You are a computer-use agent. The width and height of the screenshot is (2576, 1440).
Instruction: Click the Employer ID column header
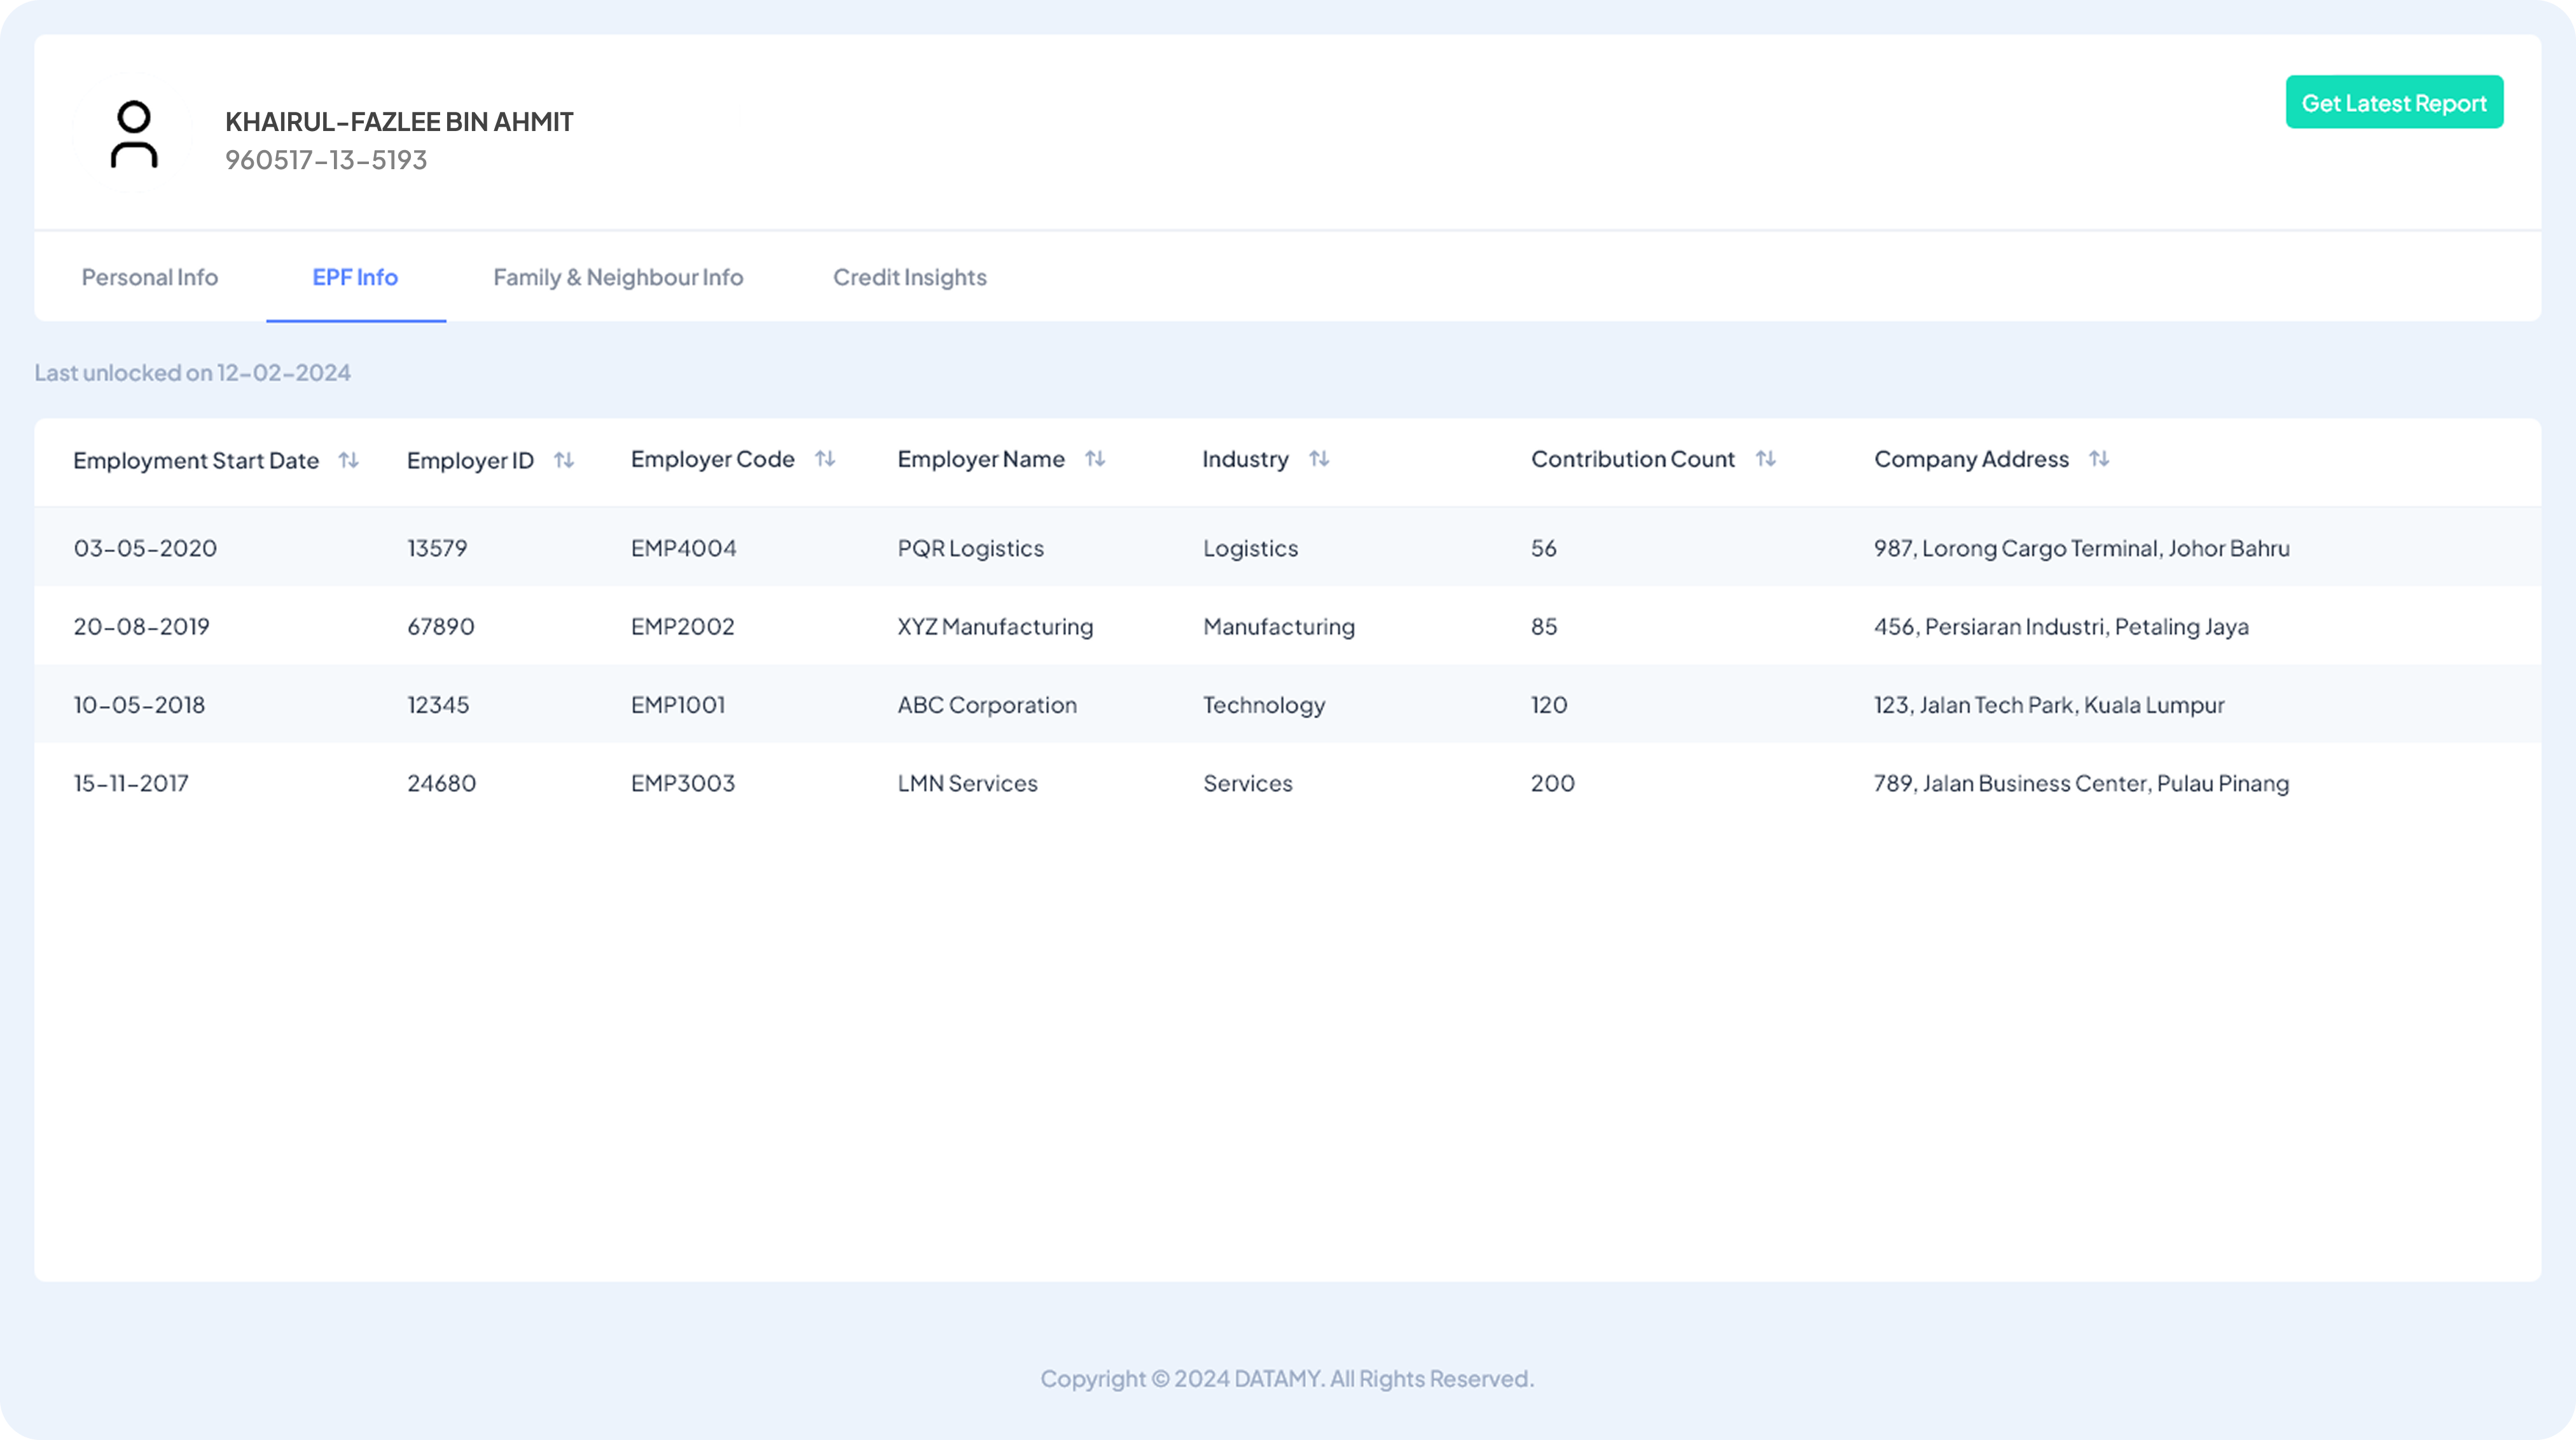tap(470, 460)
